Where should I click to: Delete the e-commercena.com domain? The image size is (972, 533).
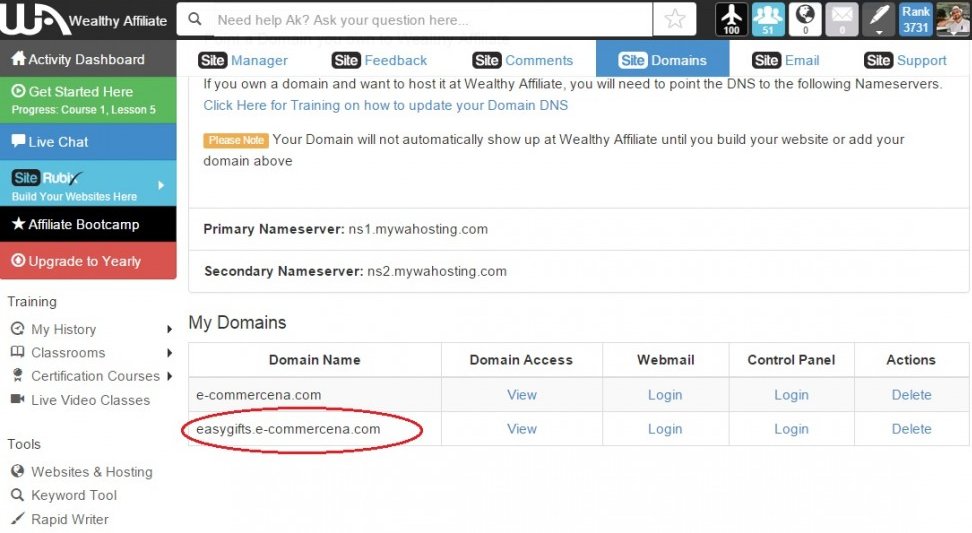[911, 395]
